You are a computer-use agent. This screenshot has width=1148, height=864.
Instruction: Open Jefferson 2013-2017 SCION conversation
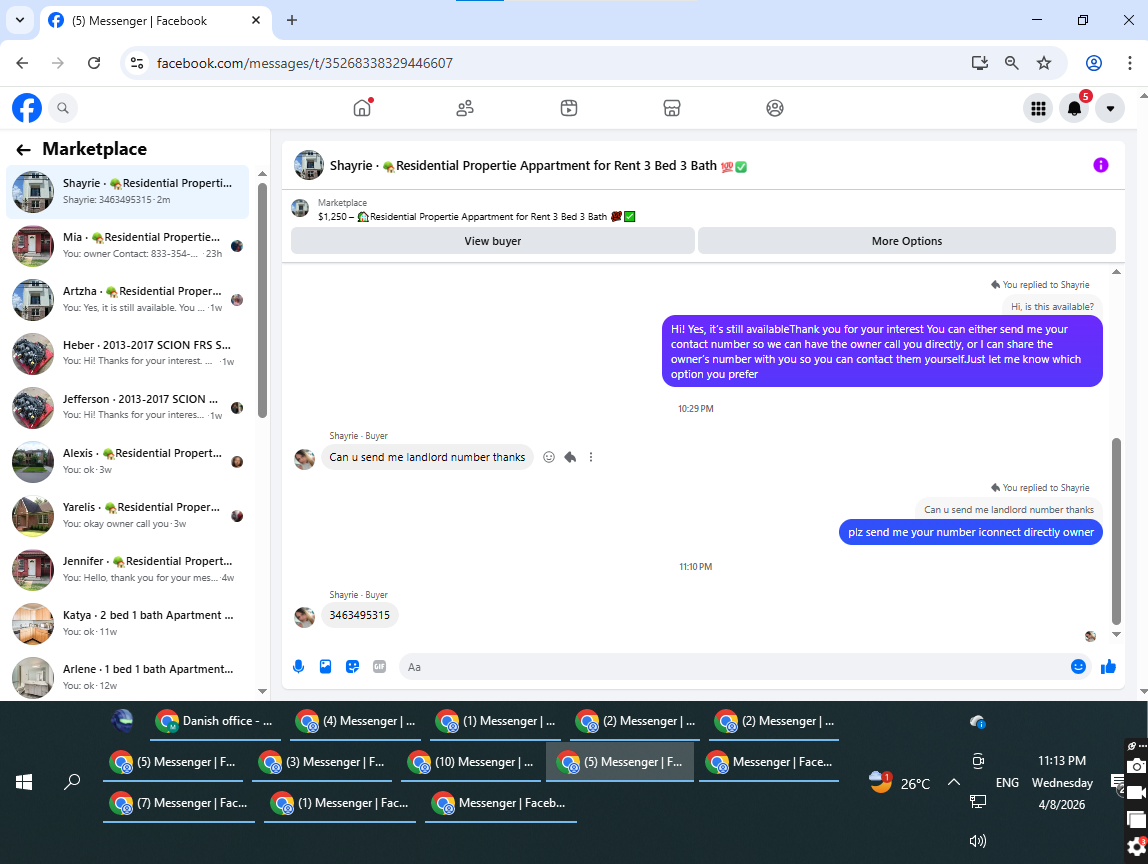click(x=127, y=408)
